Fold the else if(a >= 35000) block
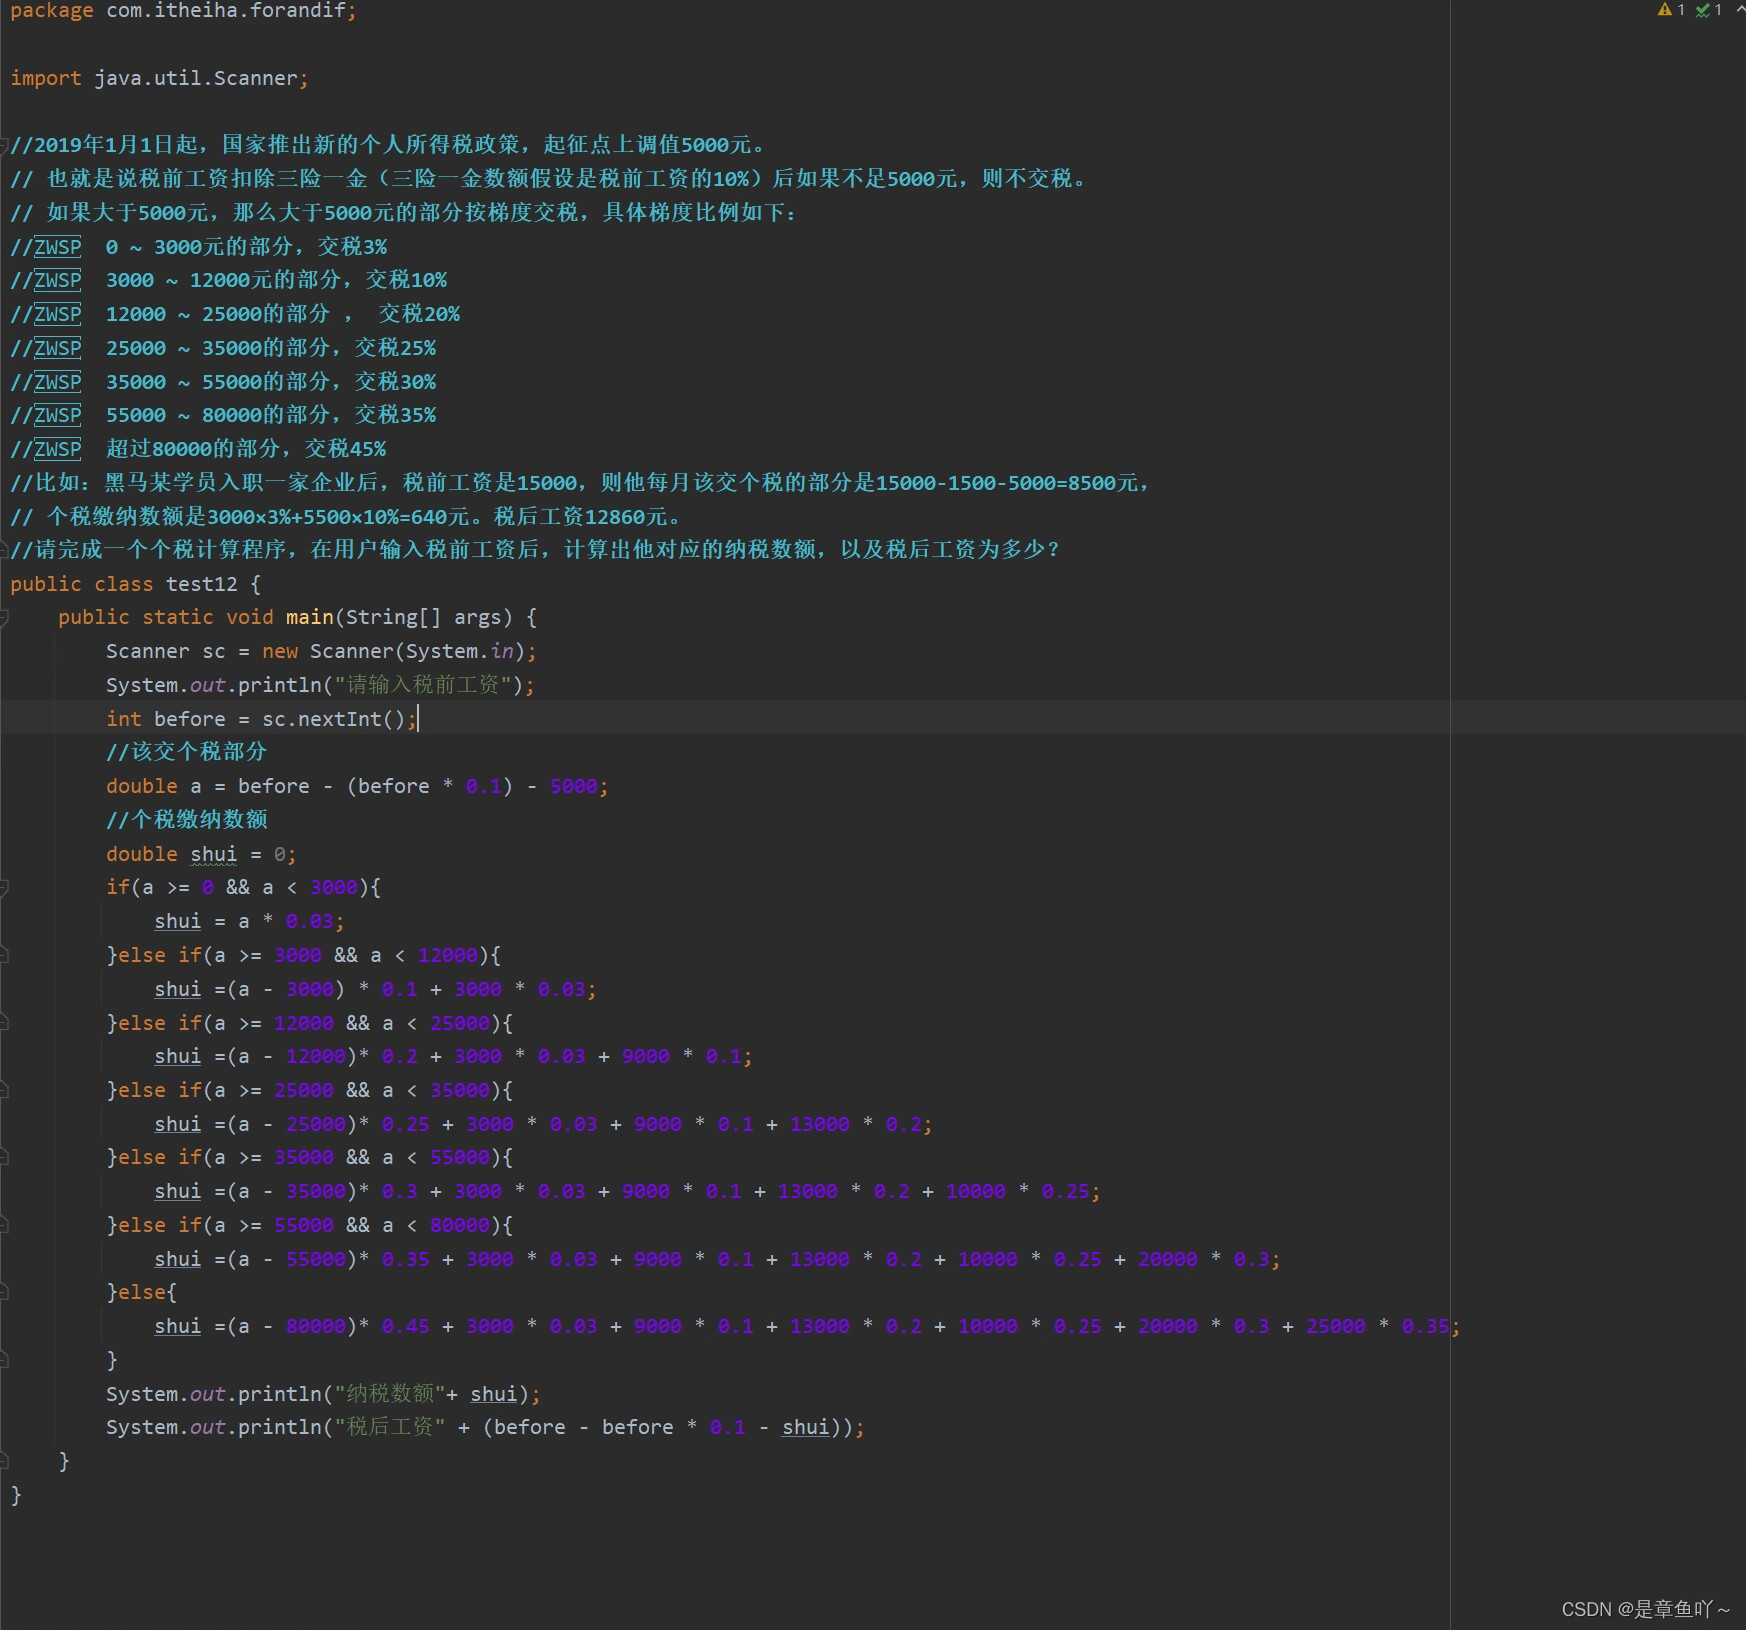The height and width of the screenshot is (1630, 1746). [x=4, y=1158]
